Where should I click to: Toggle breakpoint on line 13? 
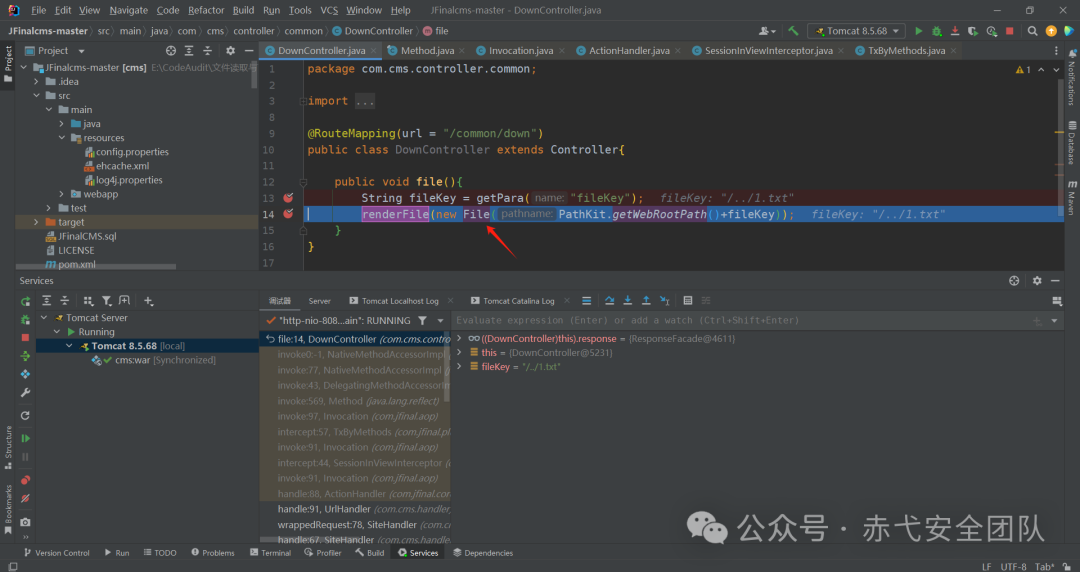click(288, 198)
